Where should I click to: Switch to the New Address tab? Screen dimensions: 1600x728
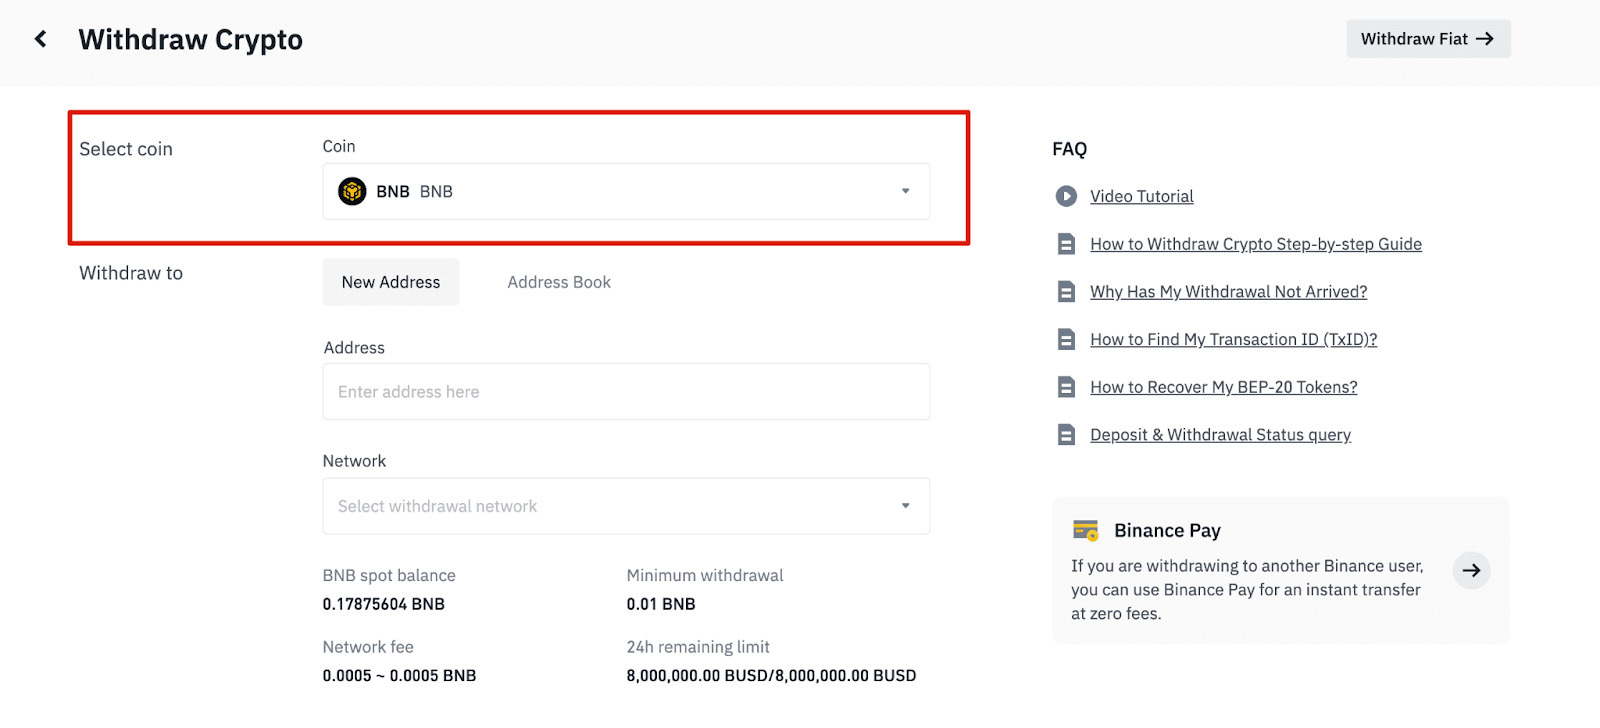coord(391,282)
